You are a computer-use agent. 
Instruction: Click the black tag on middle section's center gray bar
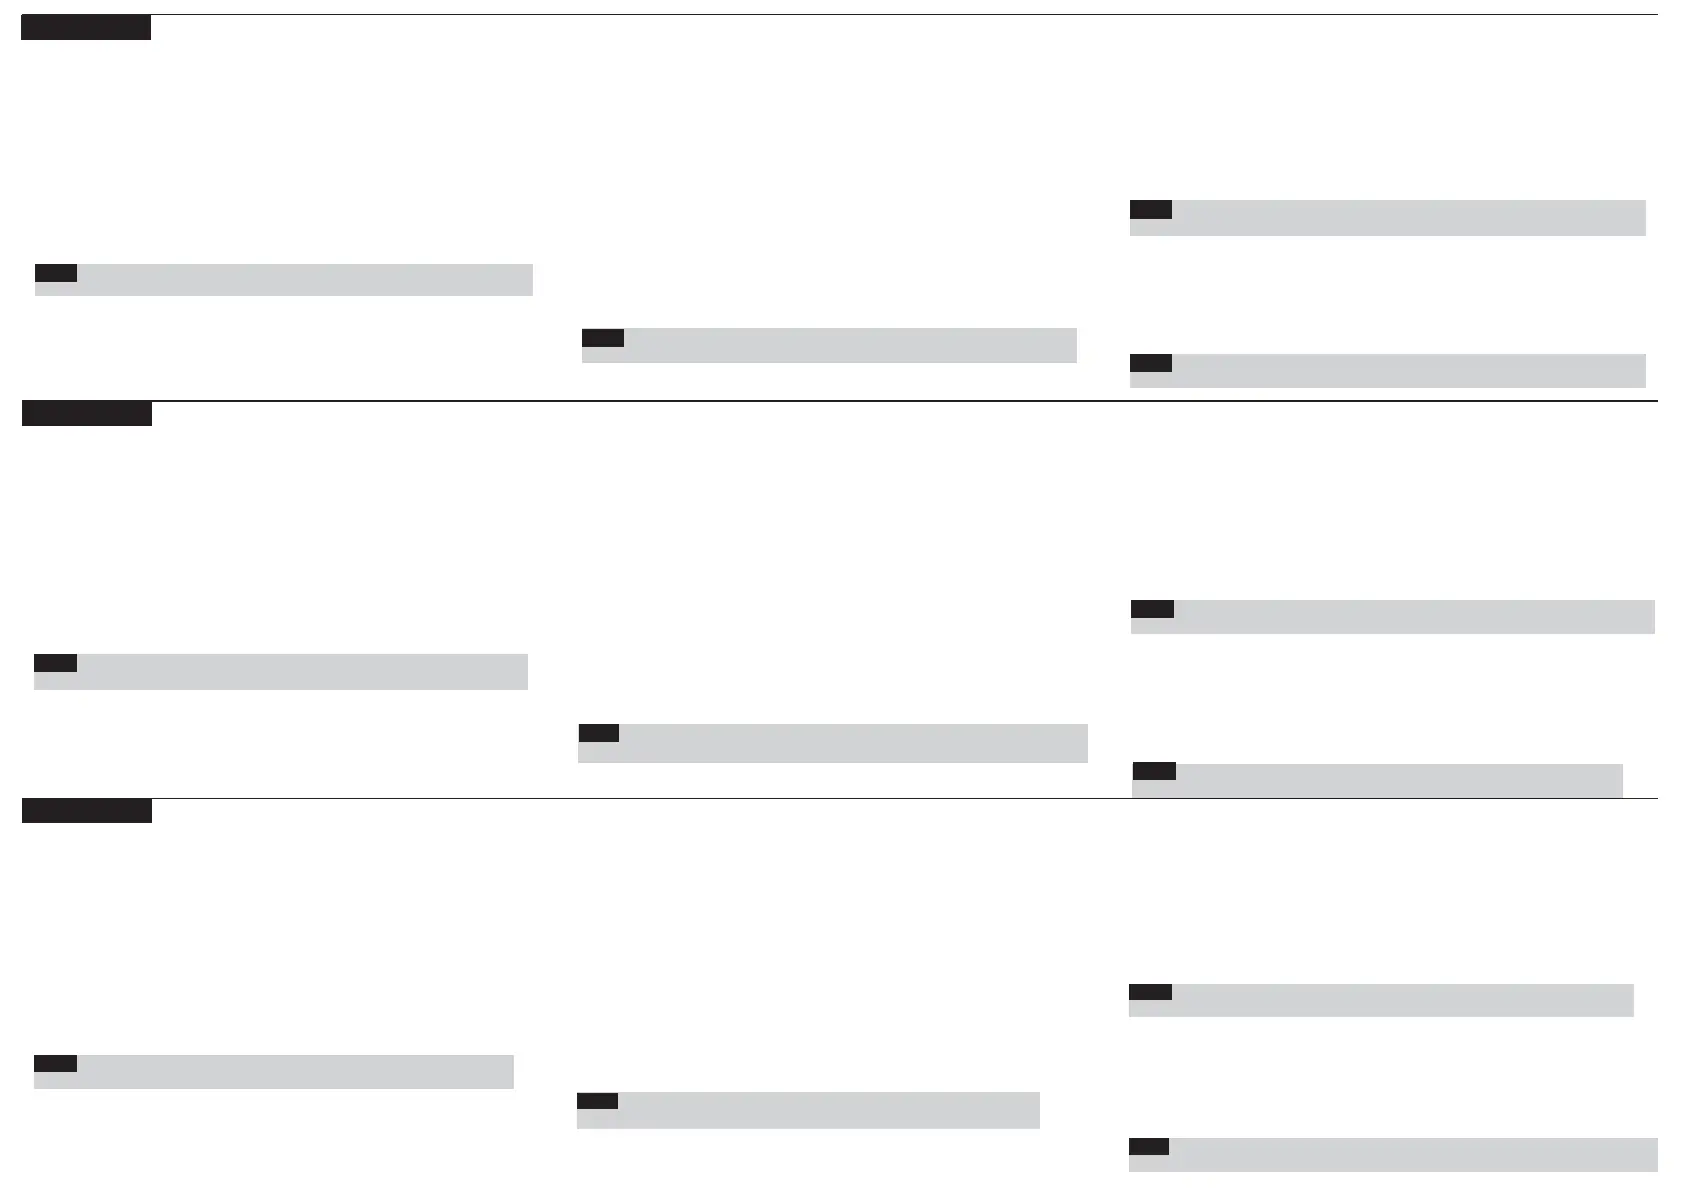coord(599,733)
